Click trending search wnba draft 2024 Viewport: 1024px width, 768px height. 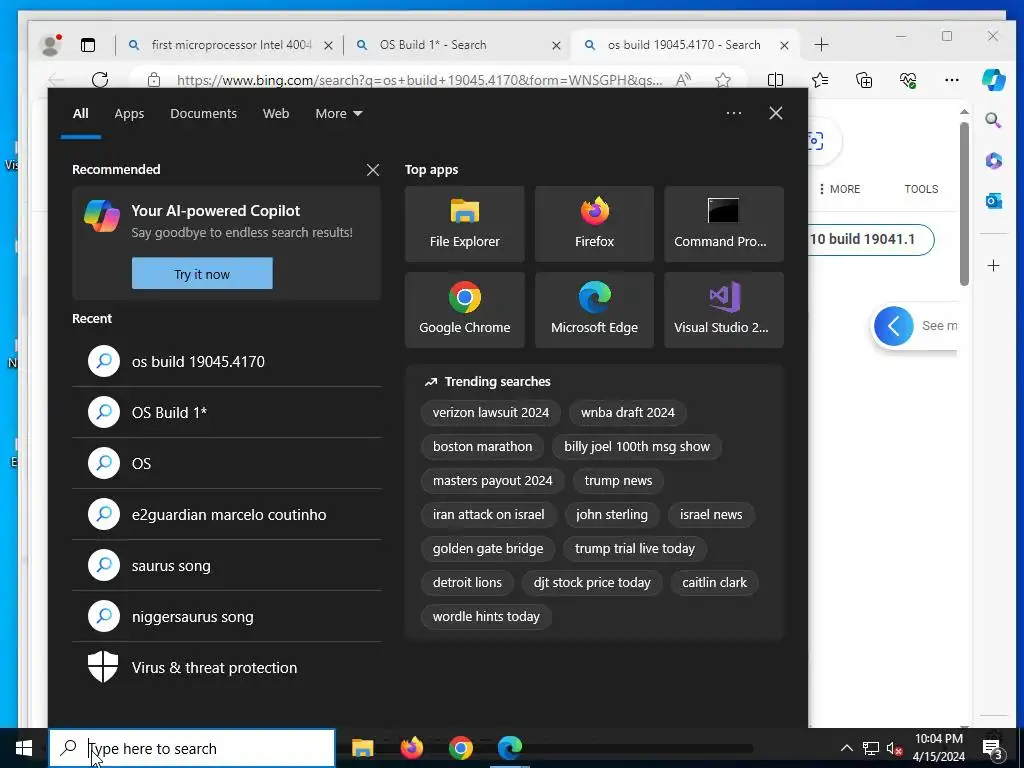[x=627, y=412]
